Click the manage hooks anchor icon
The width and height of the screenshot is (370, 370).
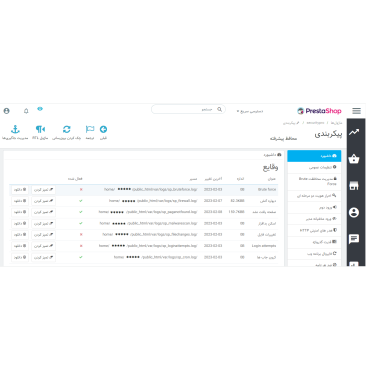15,129
